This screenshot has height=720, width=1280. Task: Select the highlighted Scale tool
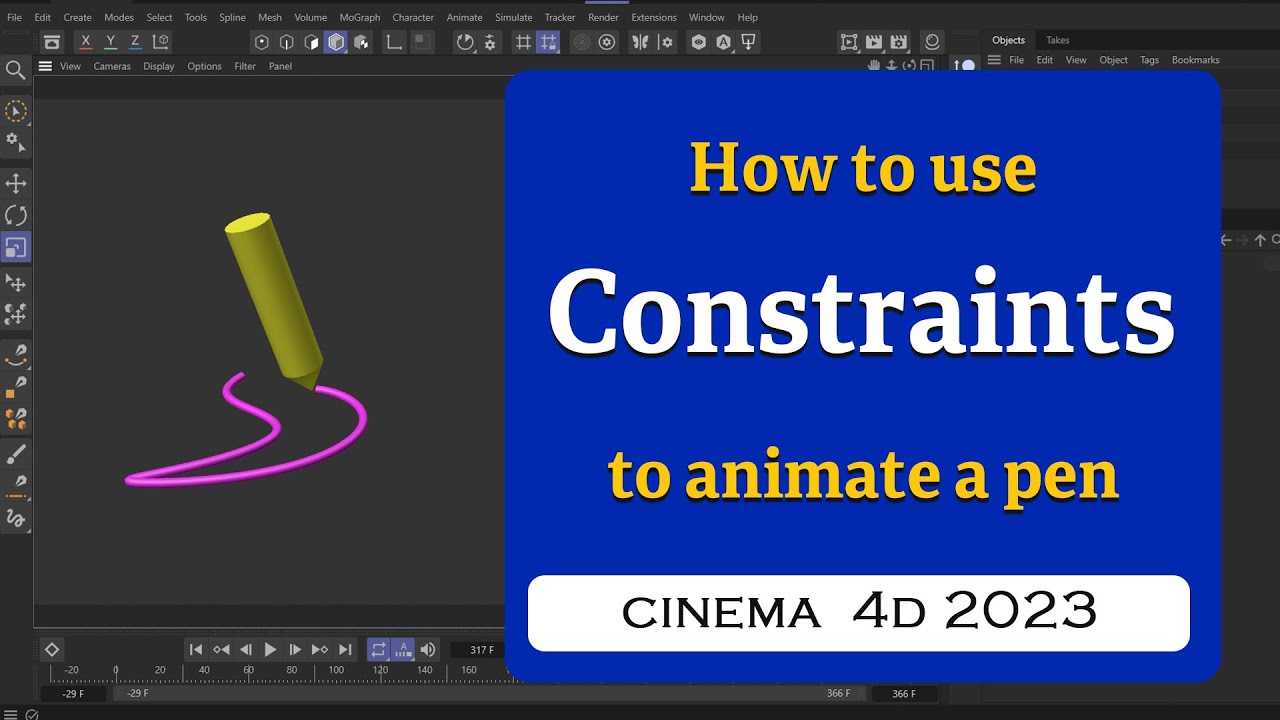tap(15, 247)
